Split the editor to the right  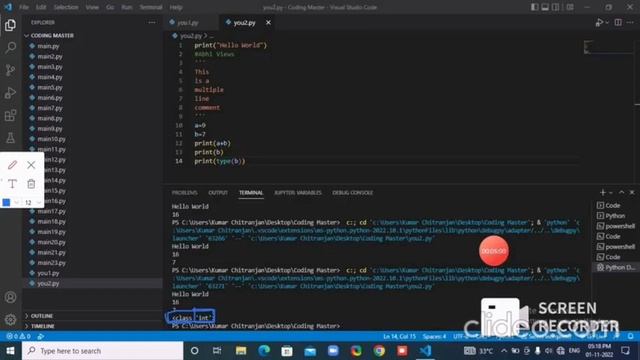pos(618,23)
